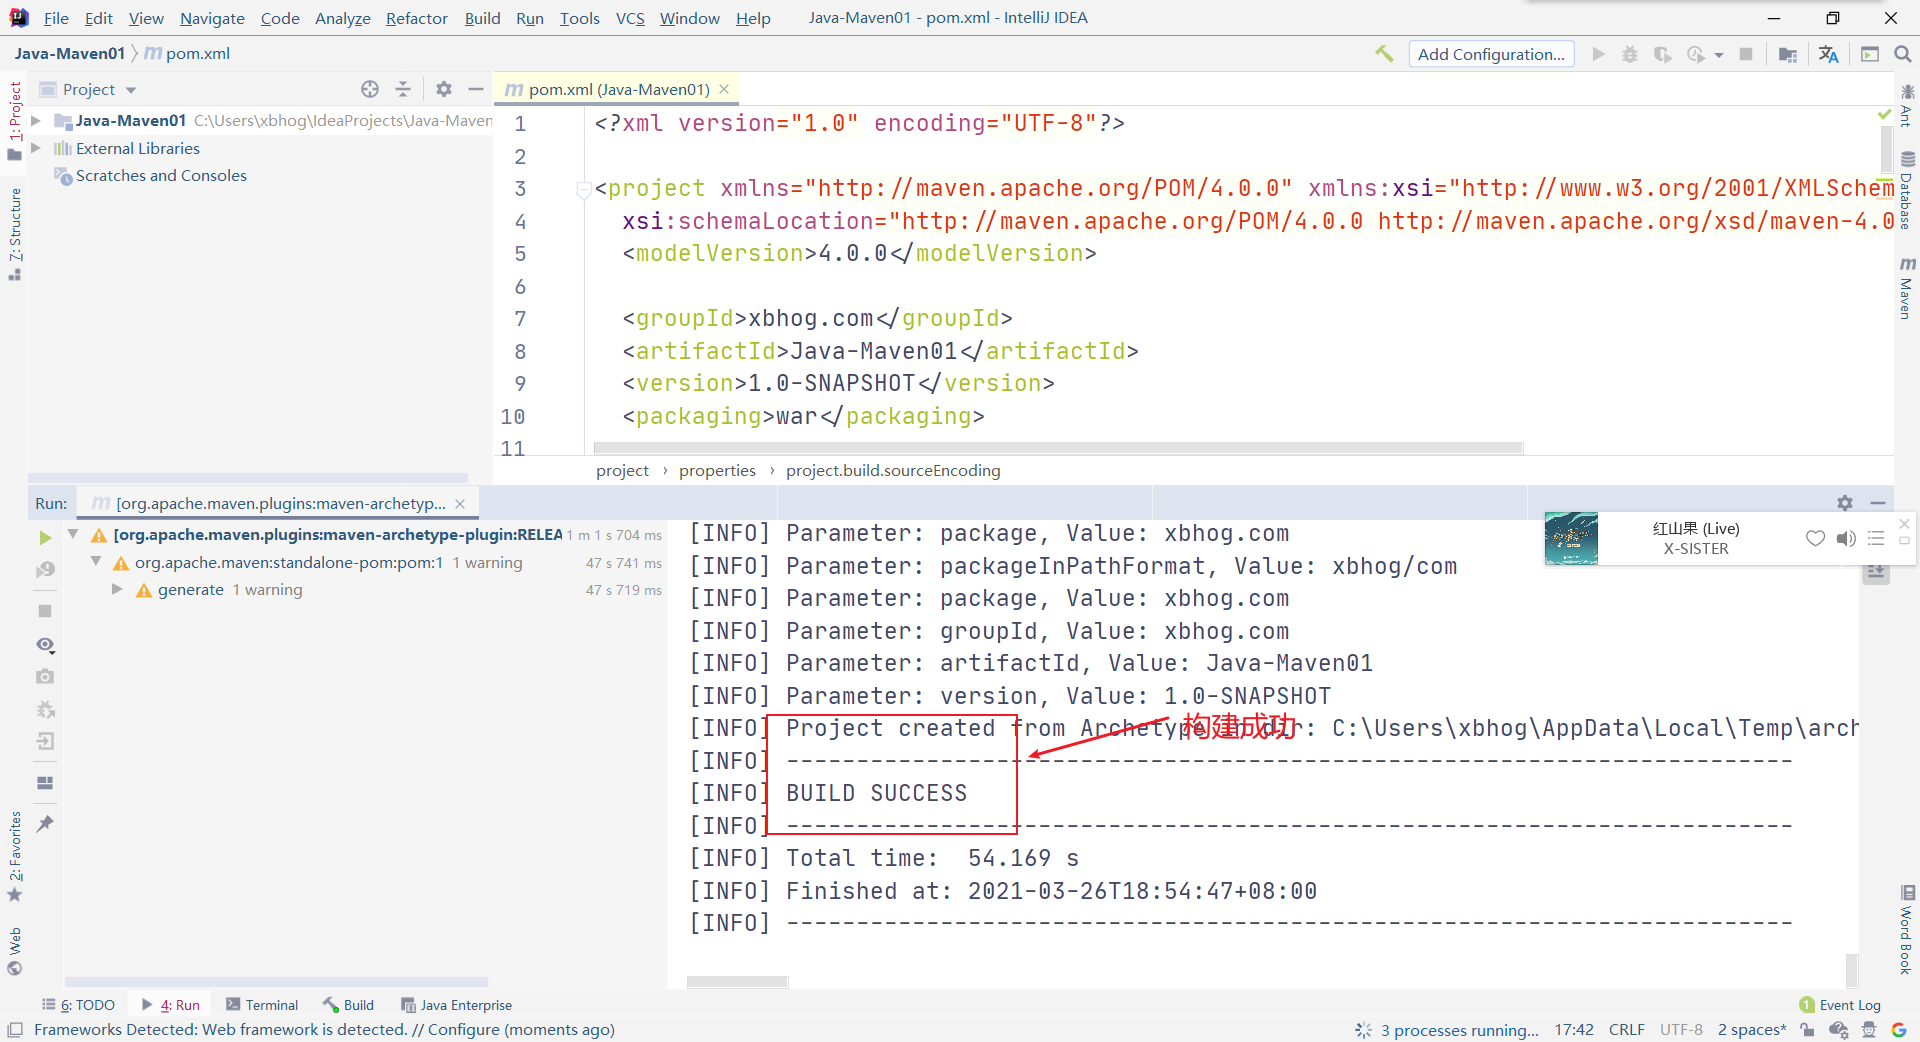Click the Google icon in status bar

coord(1899,1030)
